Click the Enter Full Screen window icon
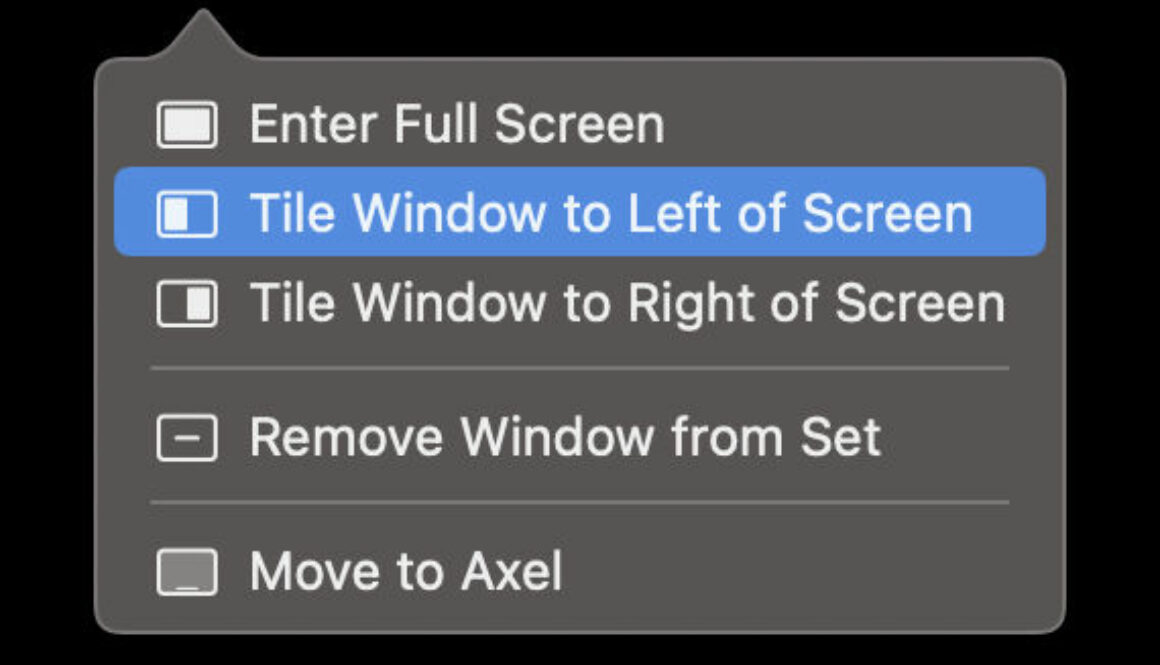This screenshot has width=1160, height=665. click(186, 124)
